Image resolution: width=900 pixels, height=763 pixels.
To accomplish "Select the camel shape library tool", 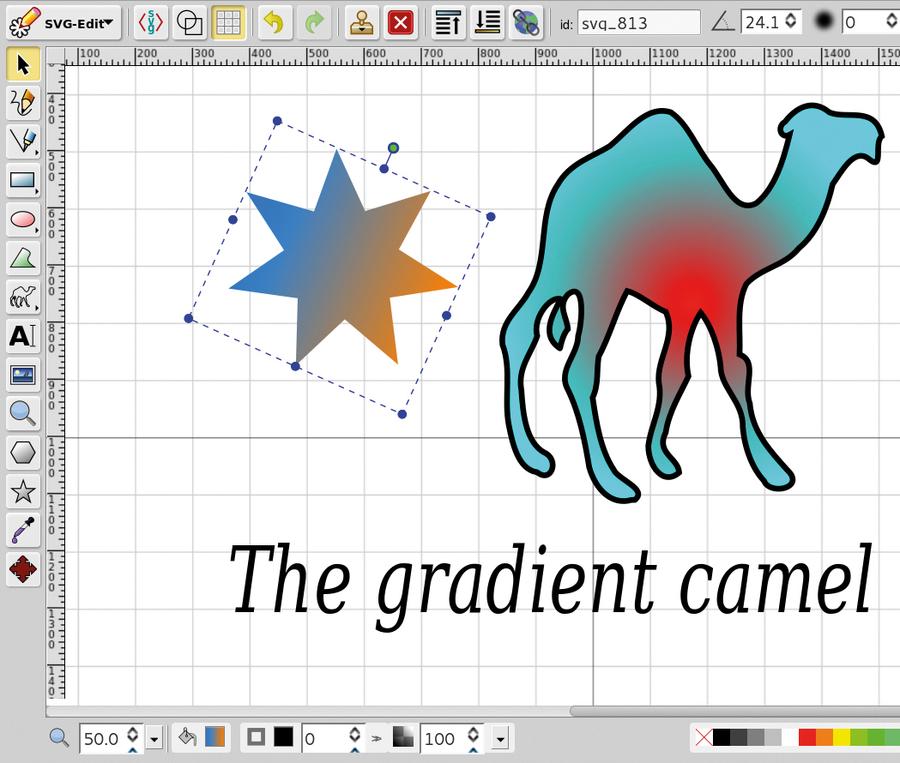I will tap(23, 297).
